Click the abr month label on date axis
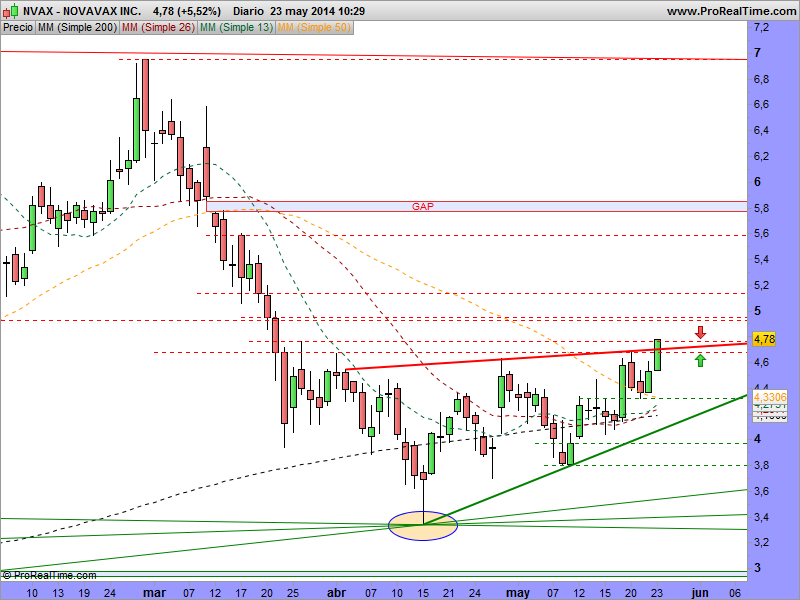 [x=336, y=593]
